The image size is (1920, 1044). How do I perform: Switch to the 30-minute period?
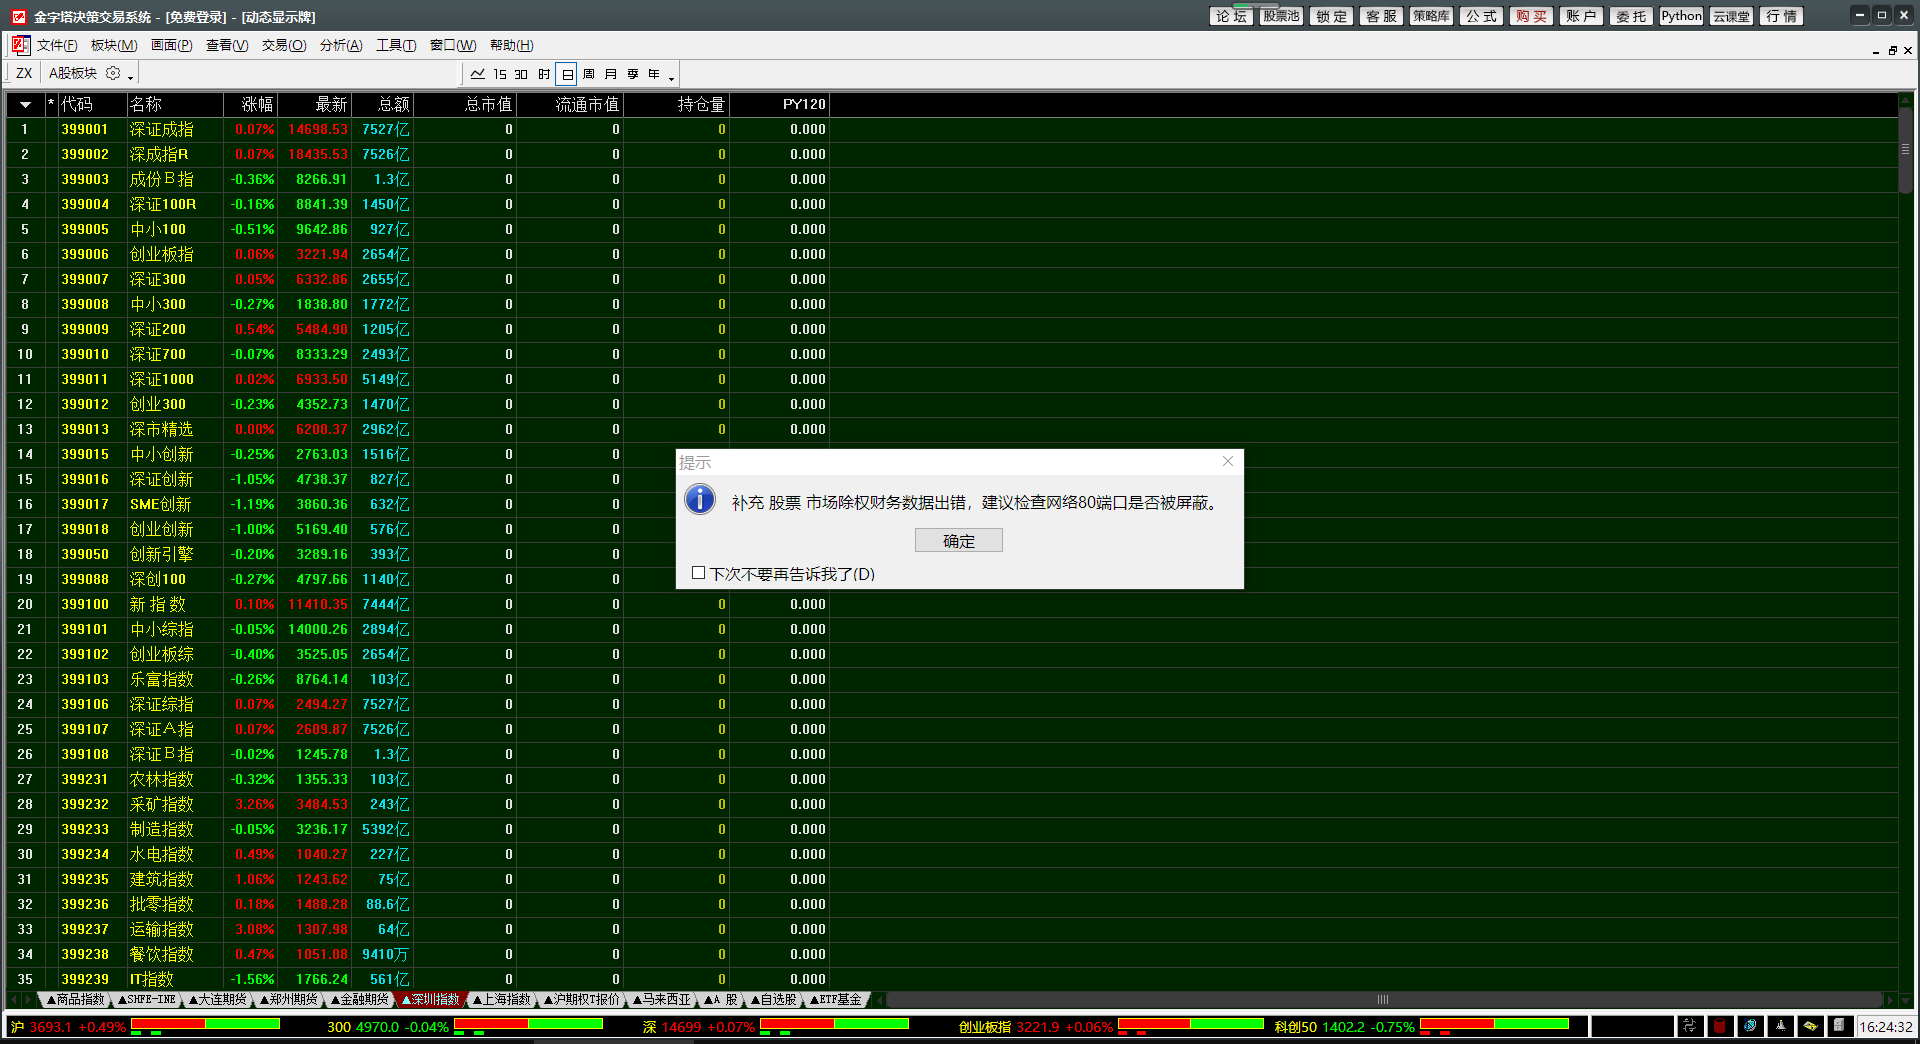[x=521, y=74]
